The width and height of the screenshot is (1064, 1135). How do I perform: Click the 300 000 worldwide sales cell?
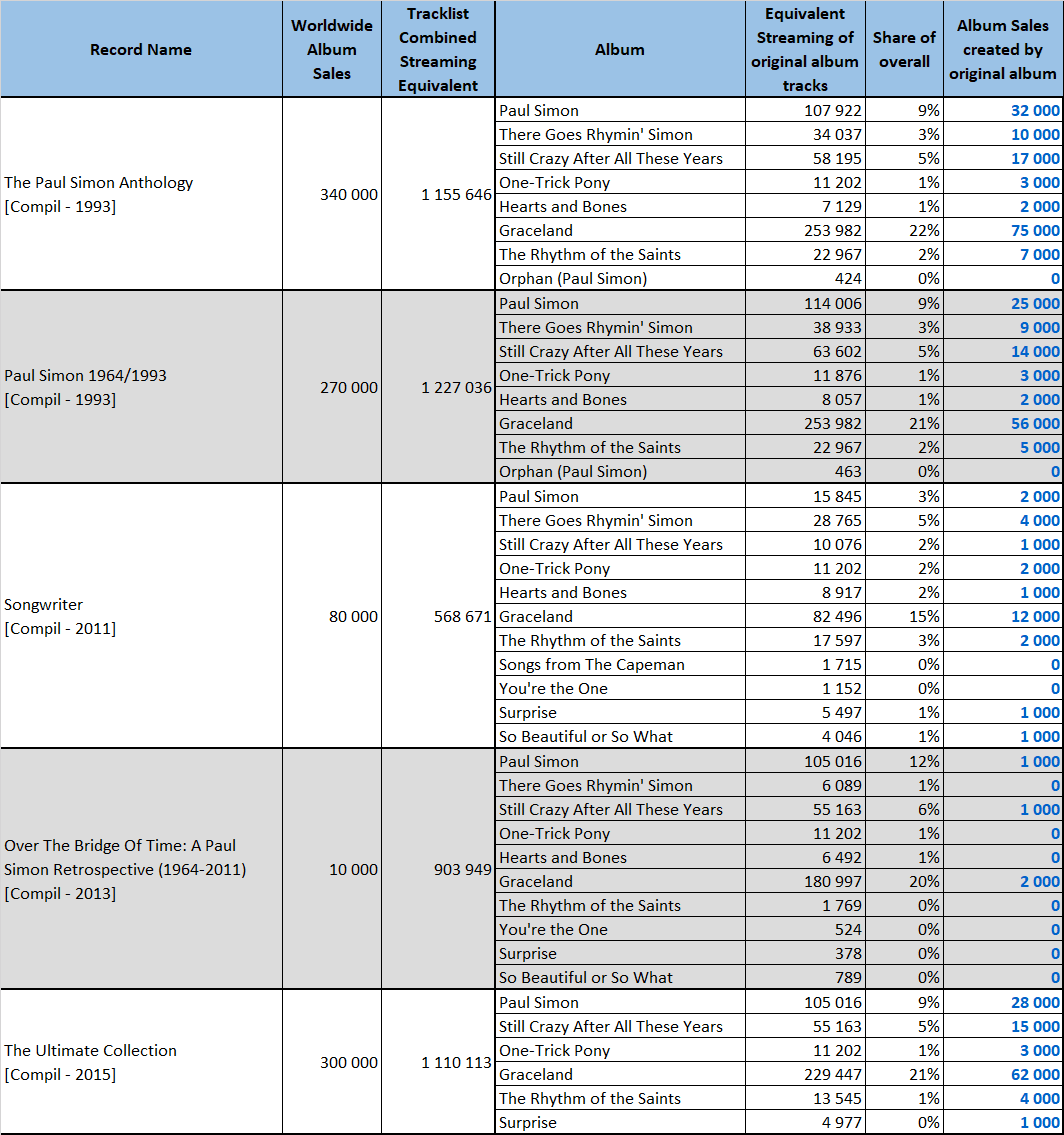coord(332,1062)
